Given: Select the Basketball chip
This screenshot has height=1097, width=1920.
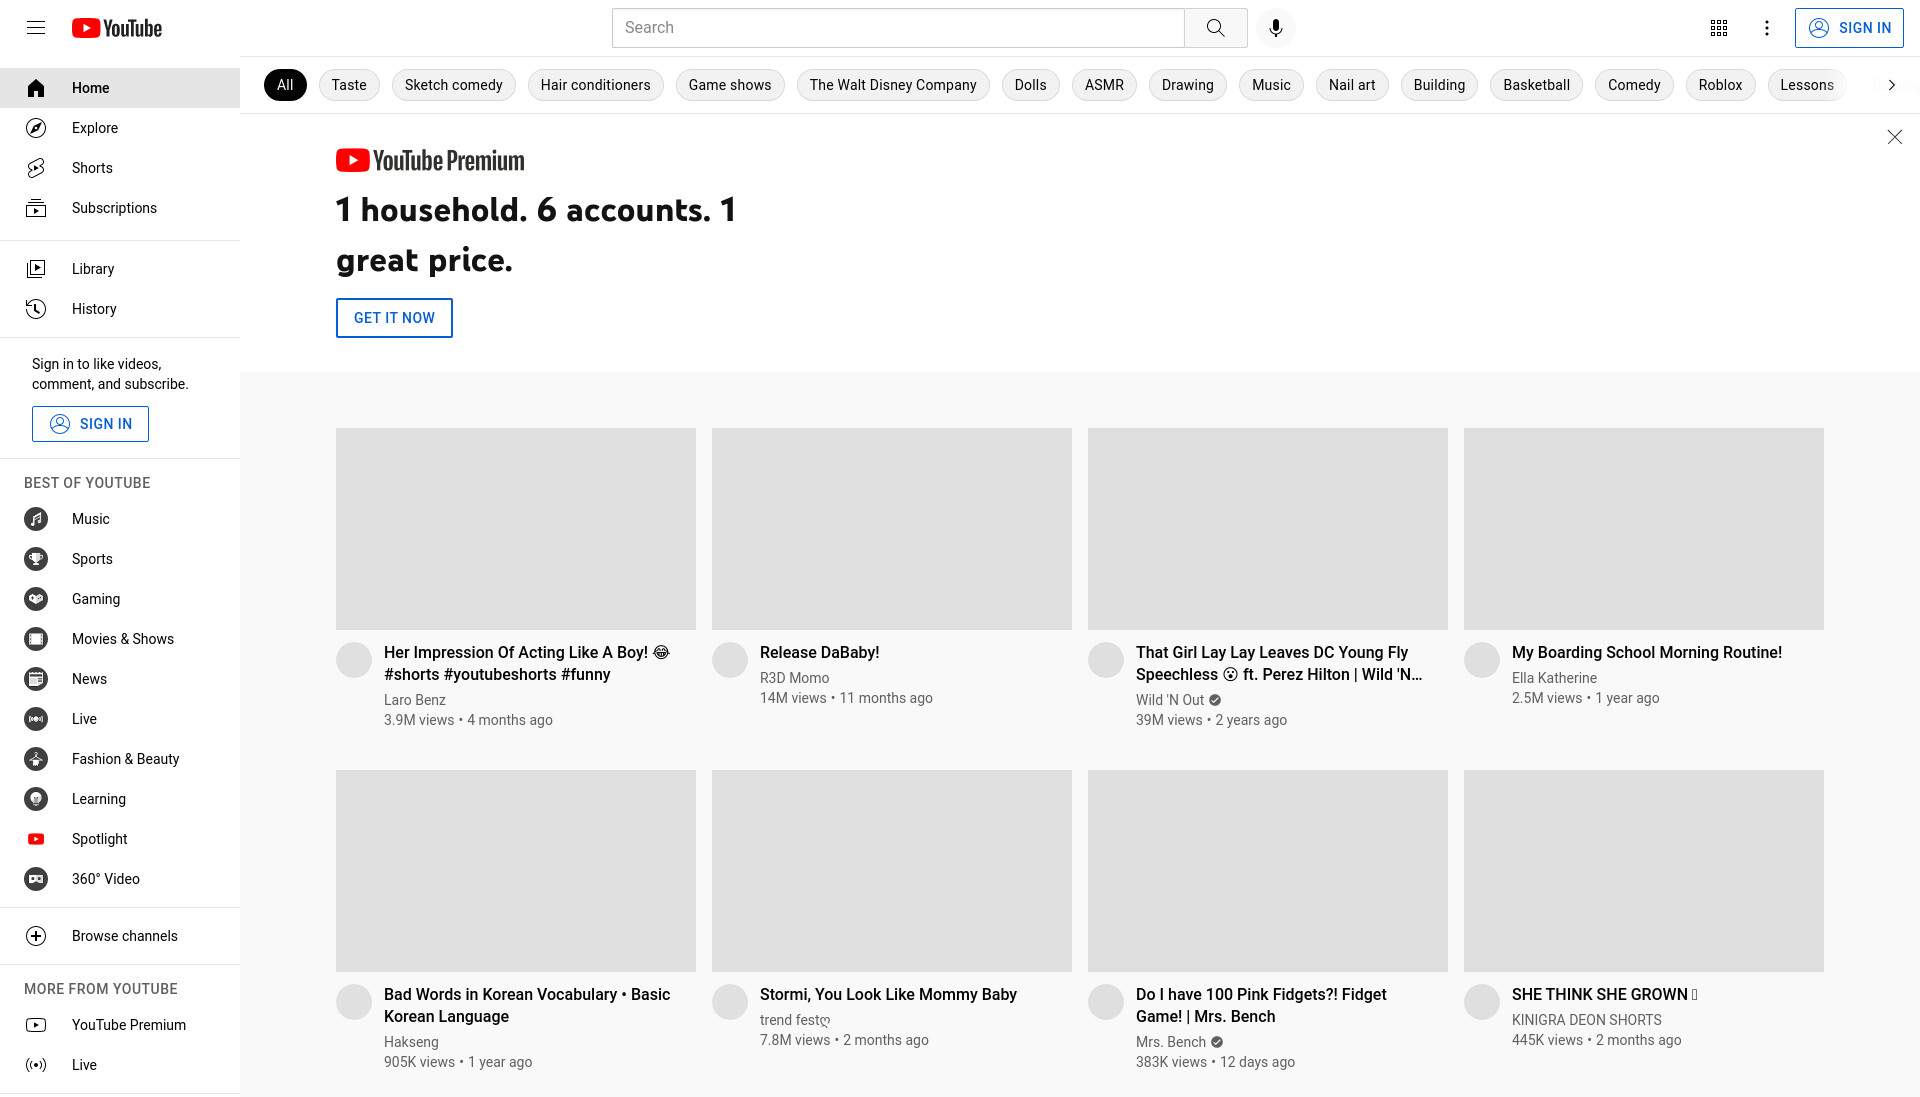Looking at the screenshot, I should coord(1536,85).
